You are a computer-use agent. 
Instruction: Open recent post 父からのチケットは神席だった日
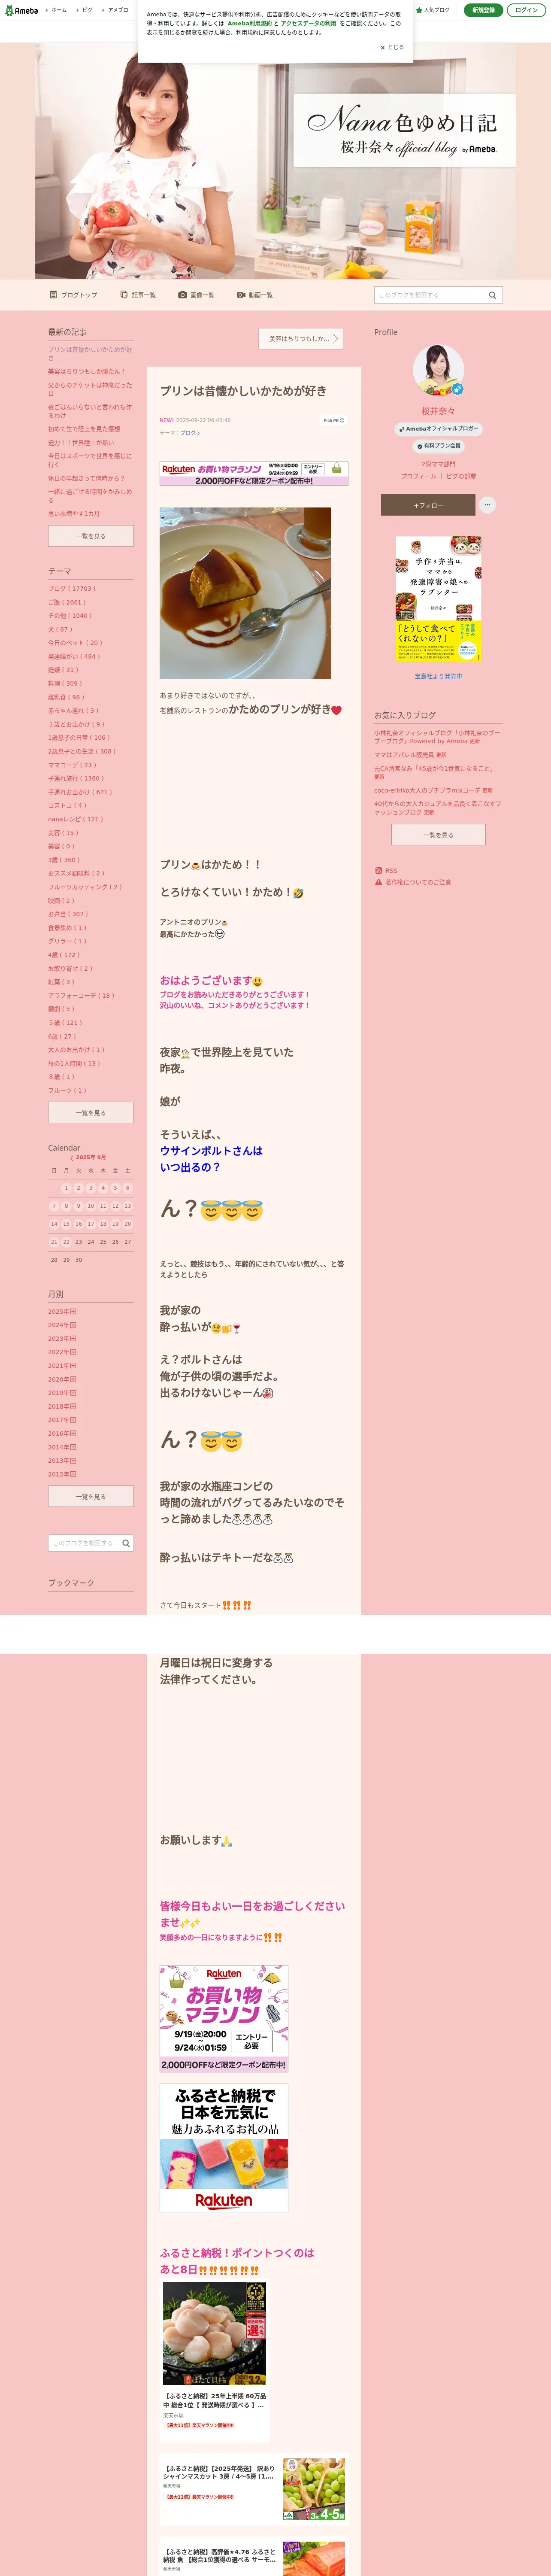(x=90, y=389)
